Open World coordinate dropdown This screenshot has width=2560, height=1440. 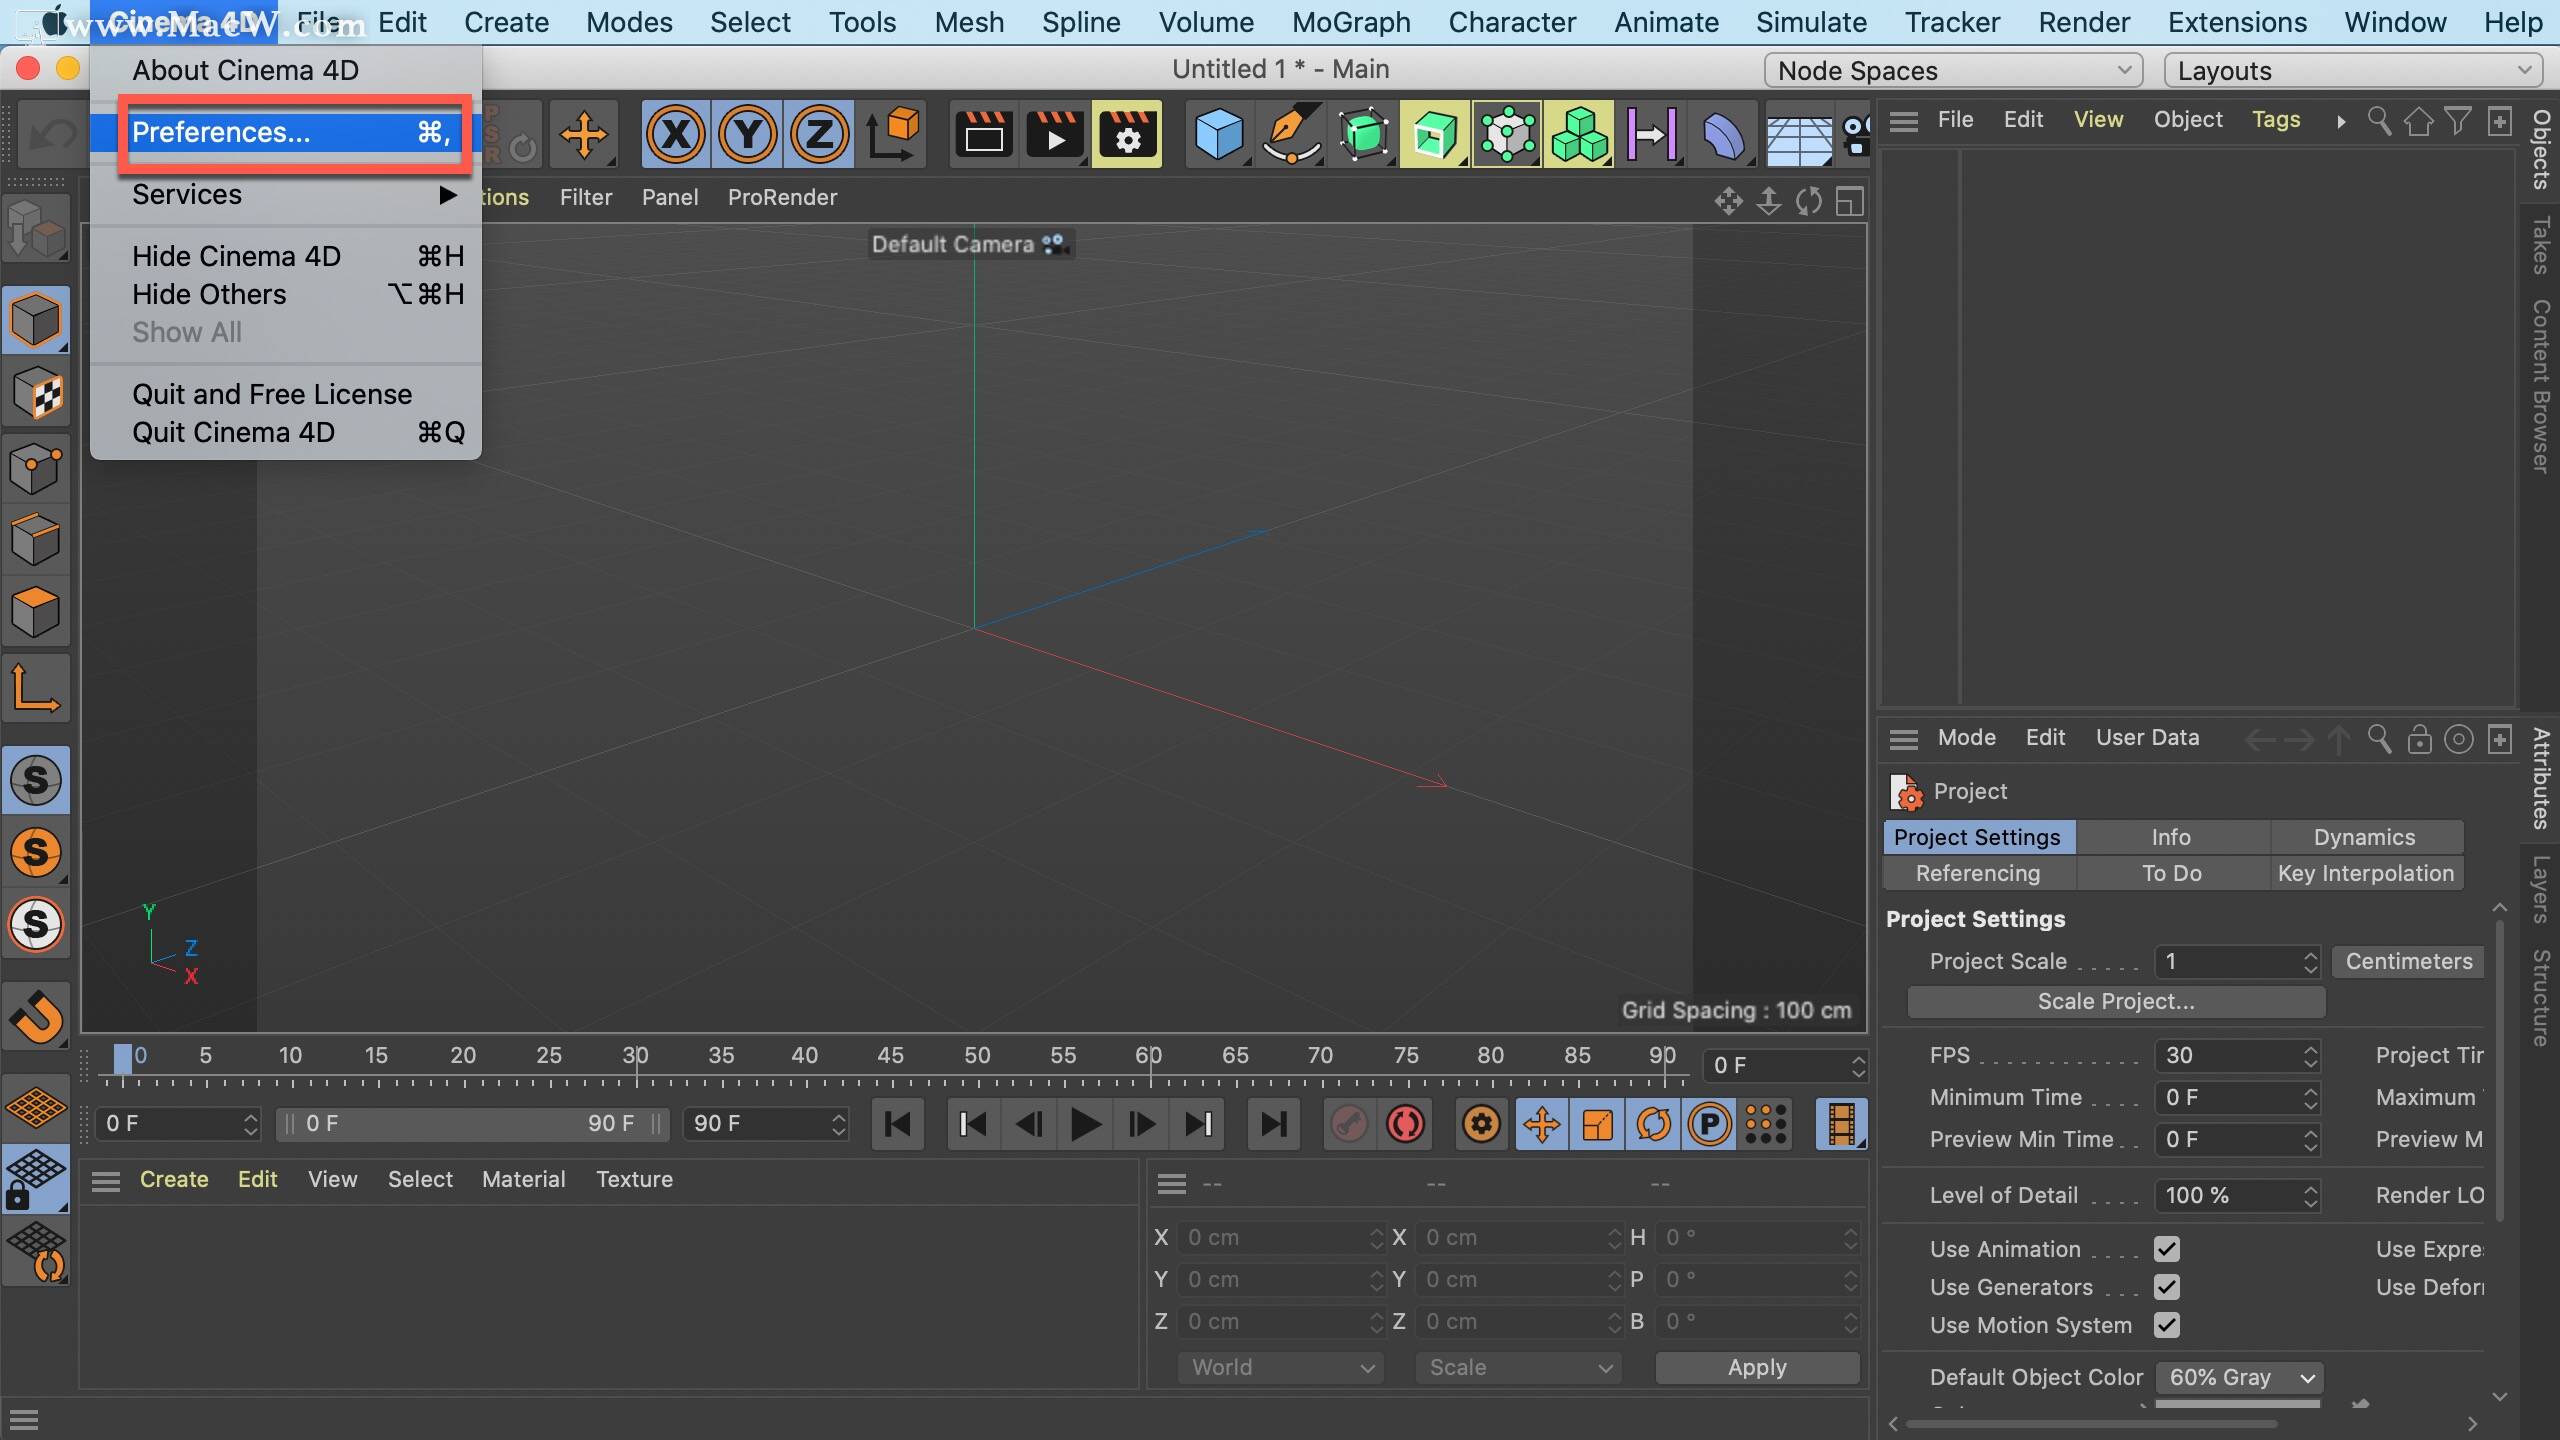coord(1281,1367)
